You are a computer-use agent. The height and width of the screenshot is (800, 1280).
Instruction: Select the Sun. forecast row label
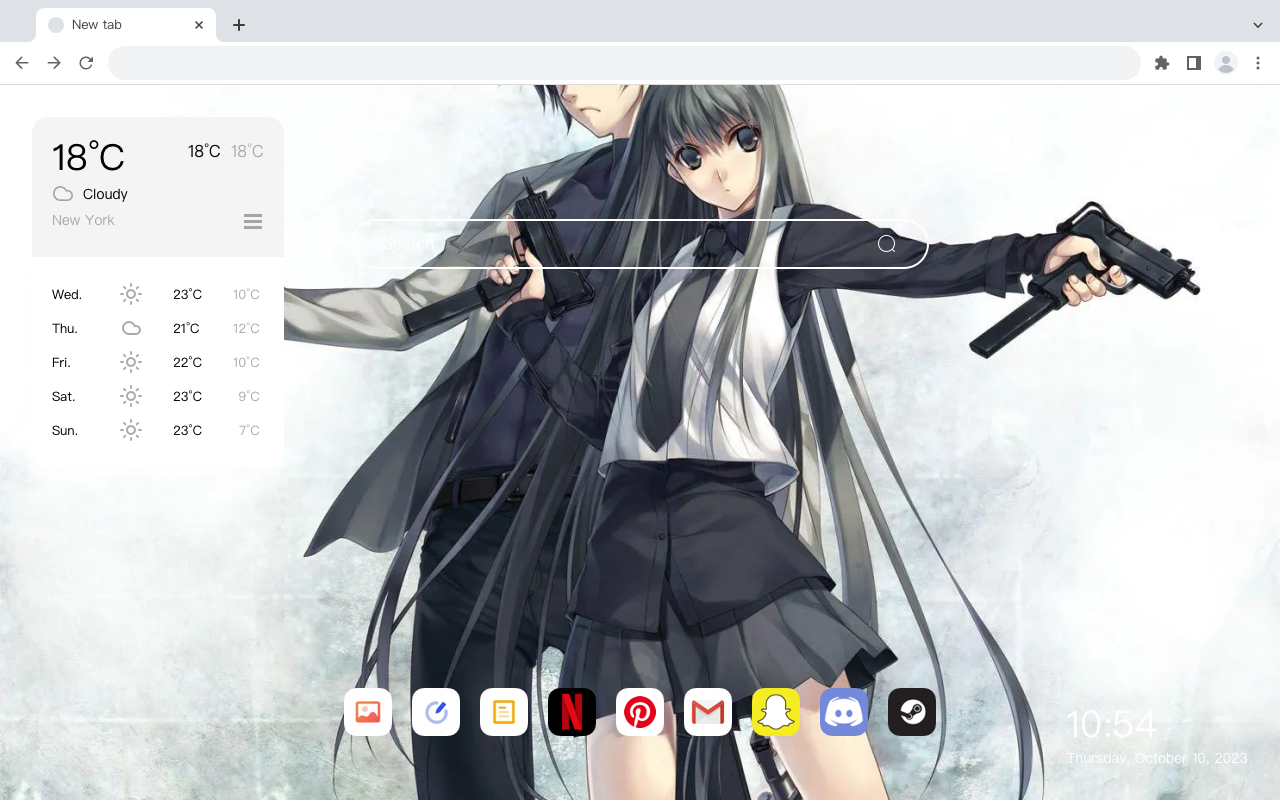[x=65, y=430]
